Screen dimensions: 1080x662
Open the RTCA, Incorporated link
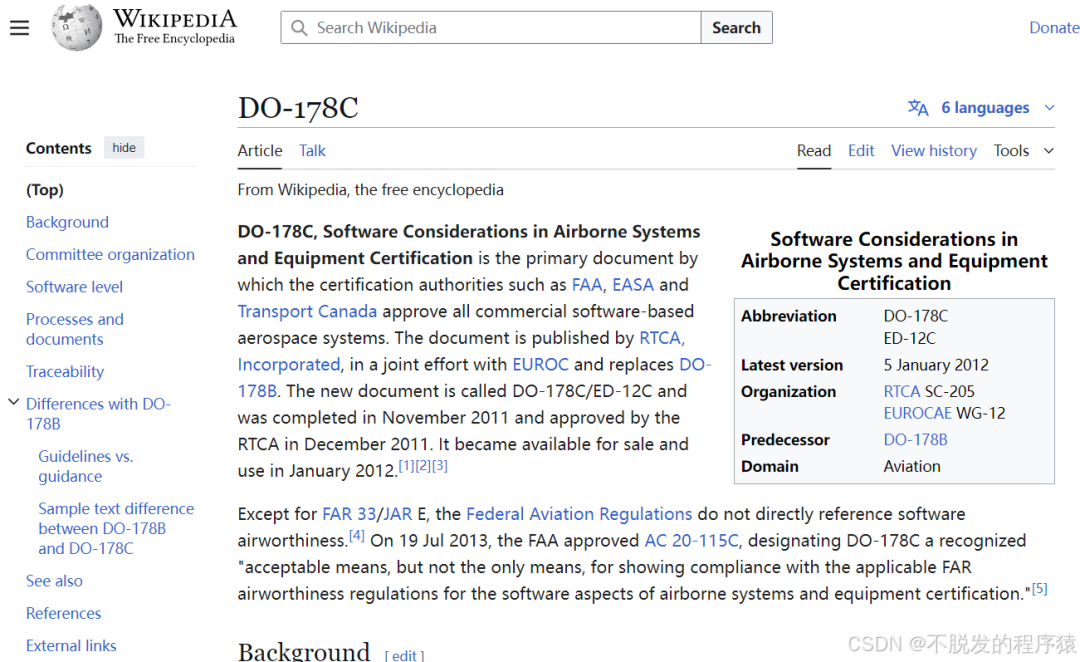pos(662,338)
